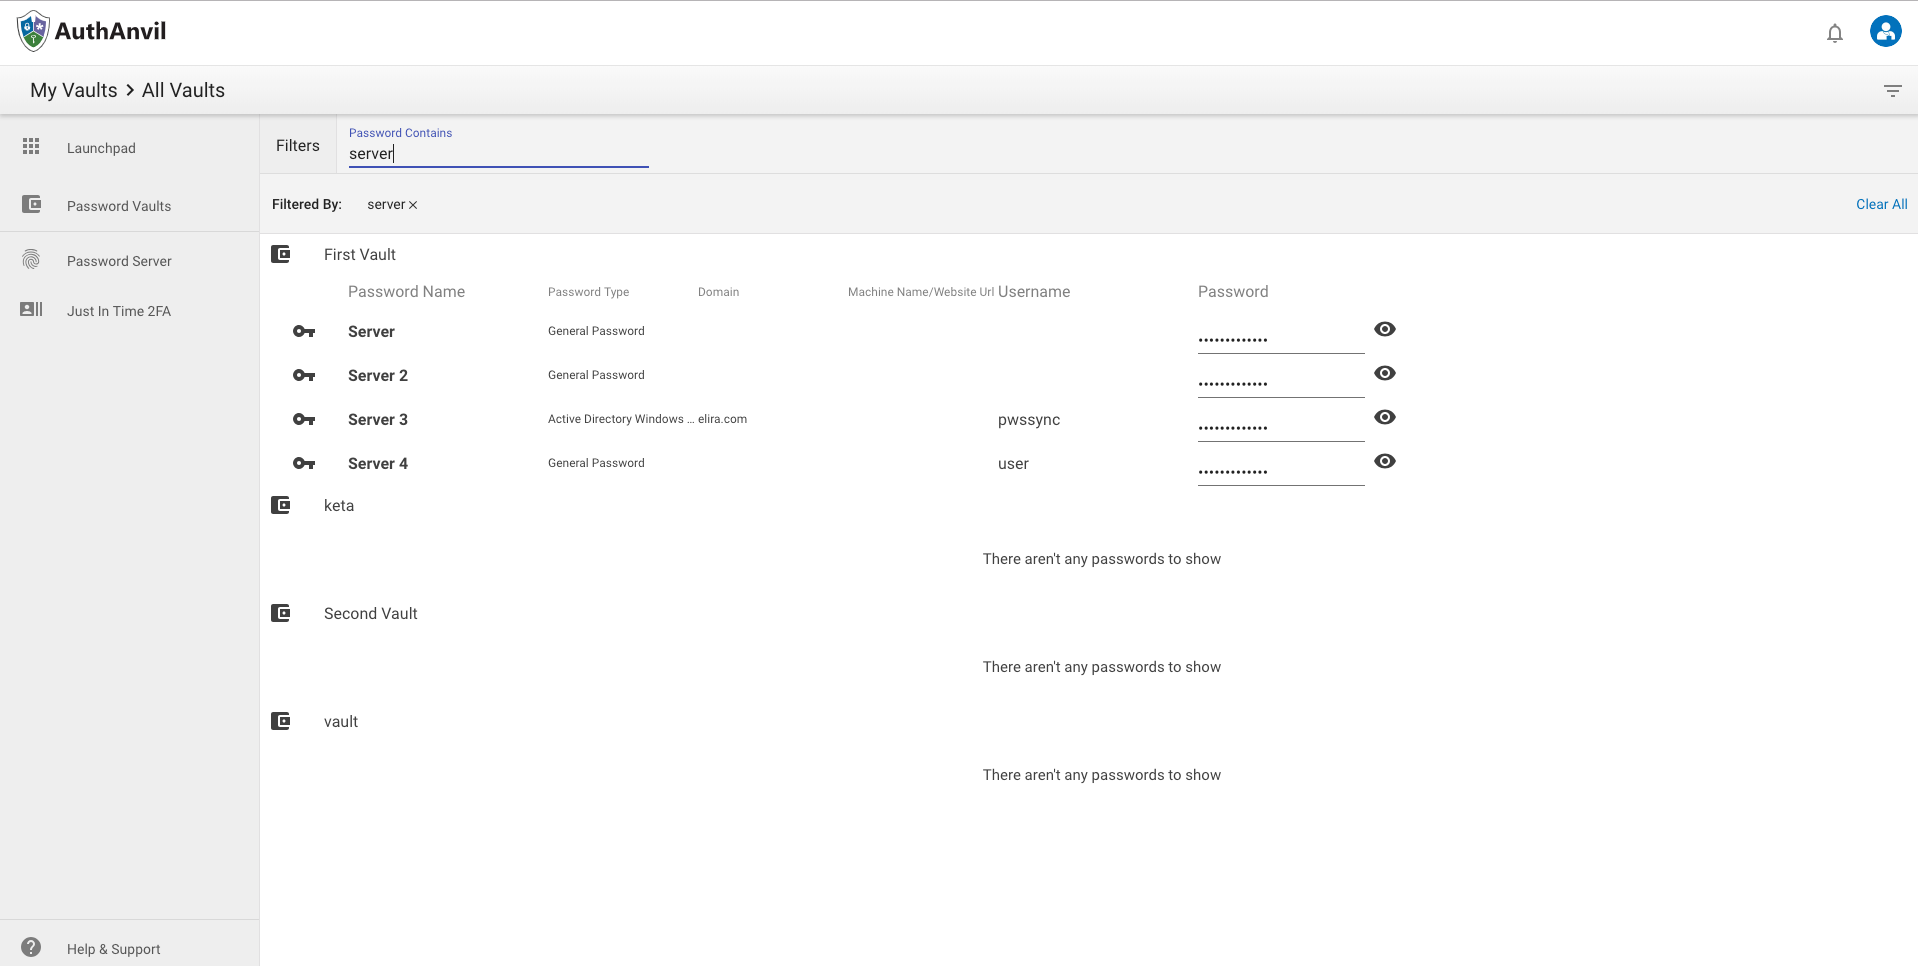Click the Domain column header
The width and height of the screenshot is (1918, 966).
click(718, 292)
